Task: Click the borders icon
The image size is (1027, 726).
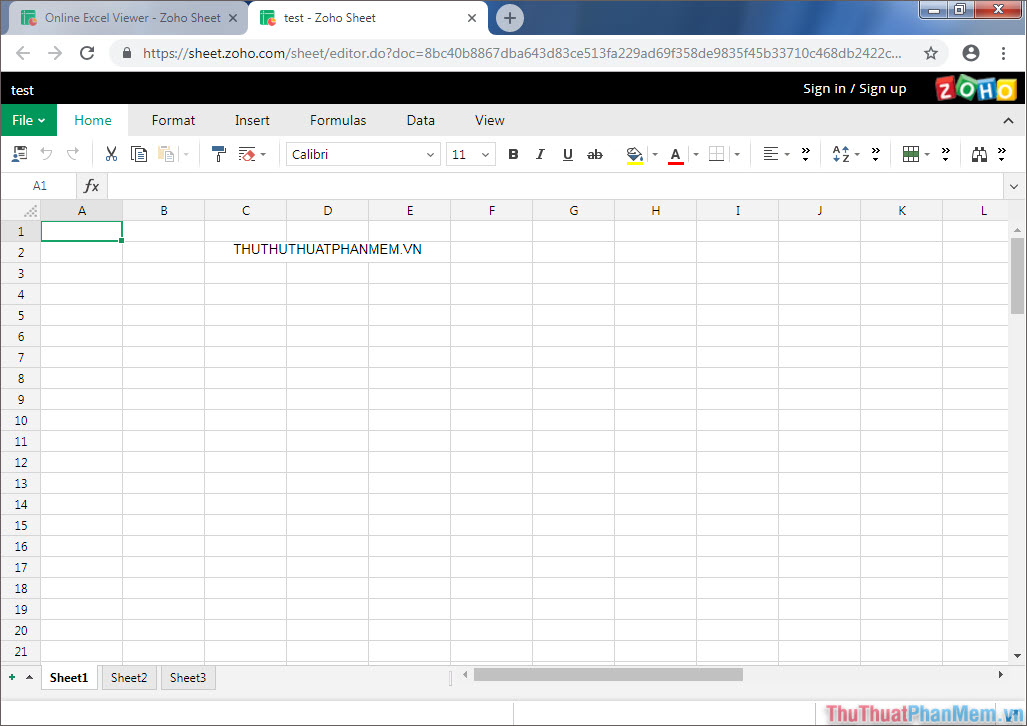Action: pyautogui.click(x=717, y=154)
